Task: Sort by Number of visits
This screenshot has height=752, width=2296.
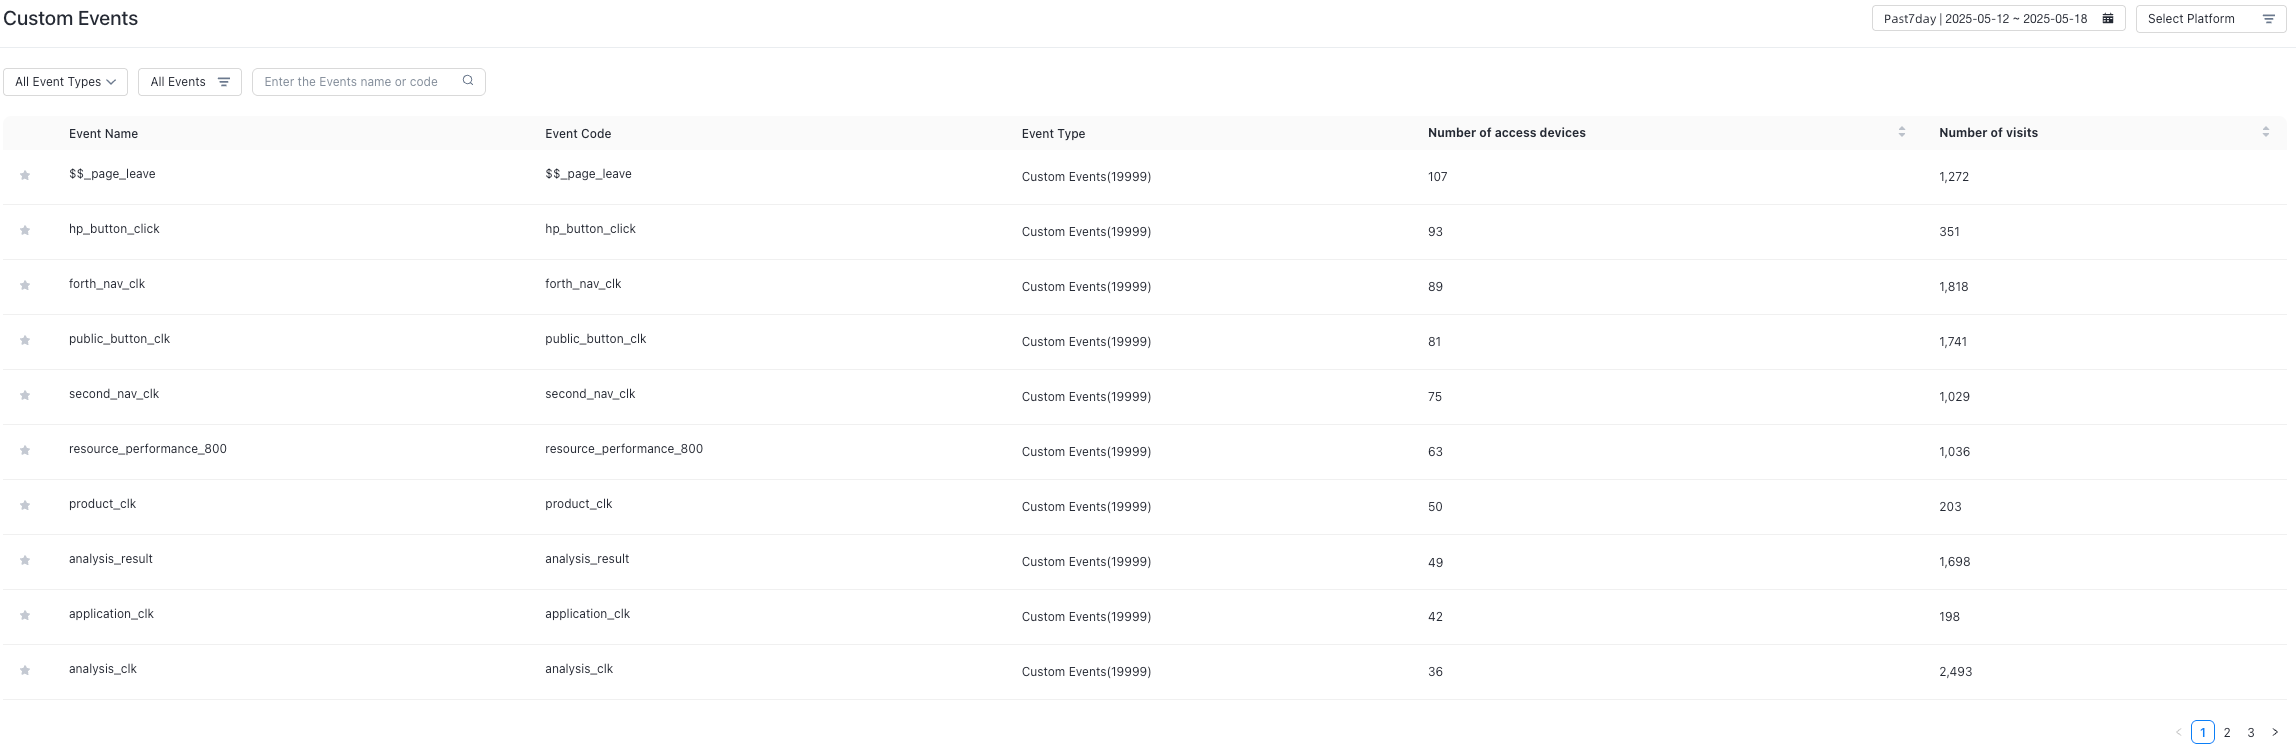Action: (2266, 132)
